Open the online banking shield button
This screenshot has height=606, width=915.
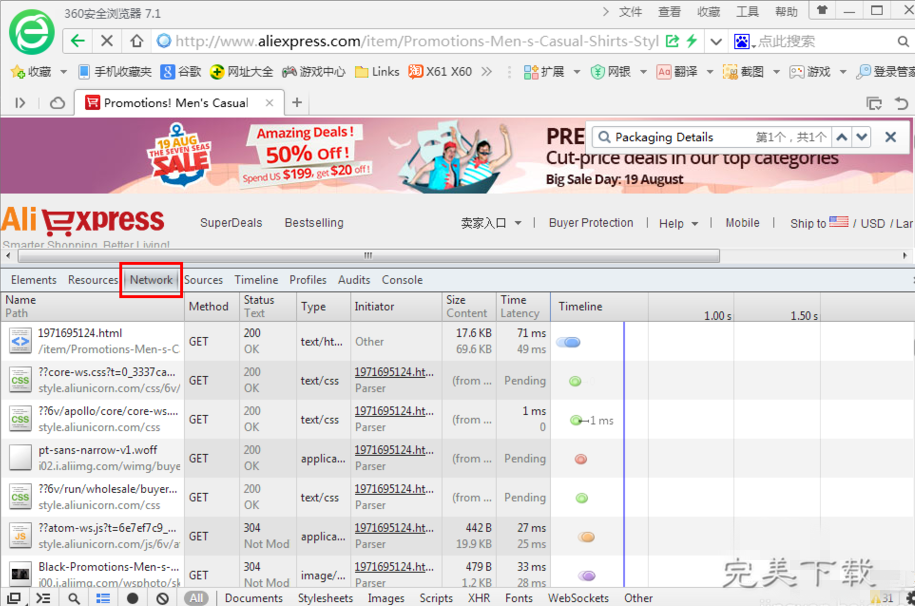point(611,72)
